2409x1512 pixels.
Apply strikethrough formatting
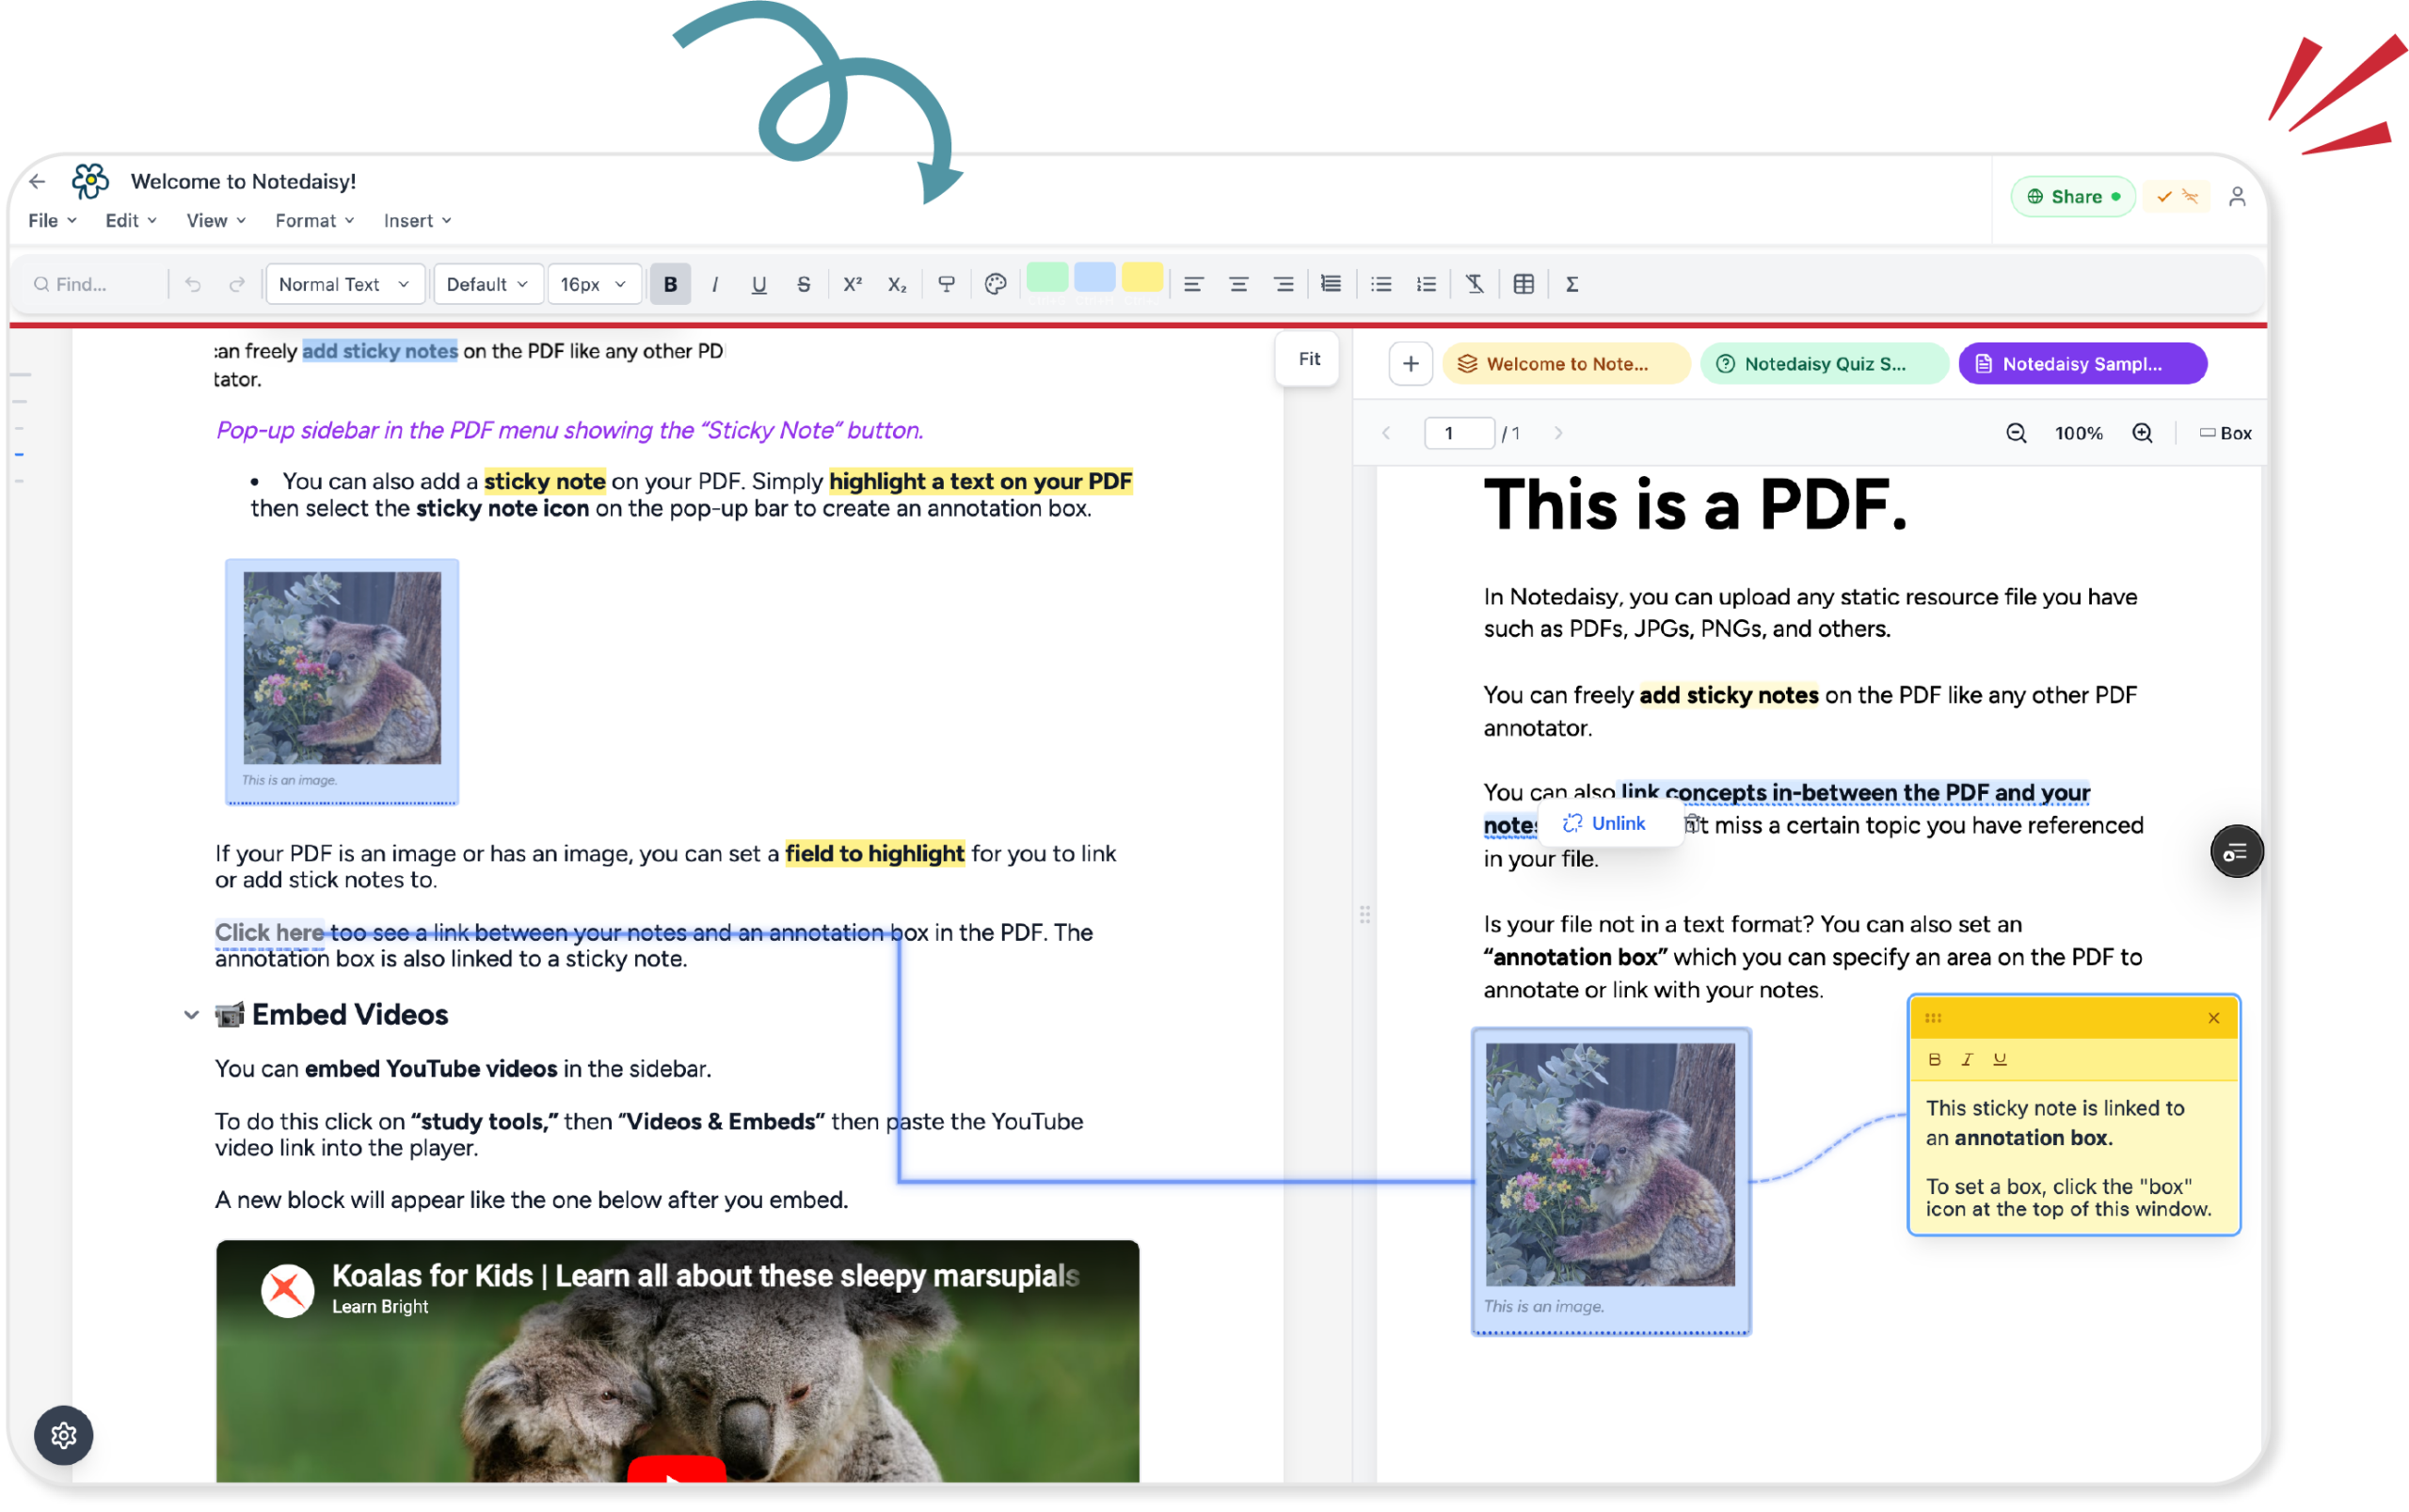pos(804,284)
